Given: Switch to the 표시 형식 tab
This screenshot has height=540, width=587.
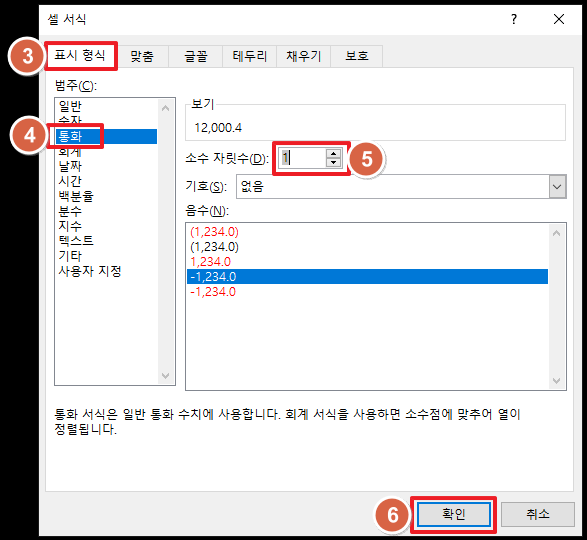Looking at the screenshot, I should click(80, 56).
